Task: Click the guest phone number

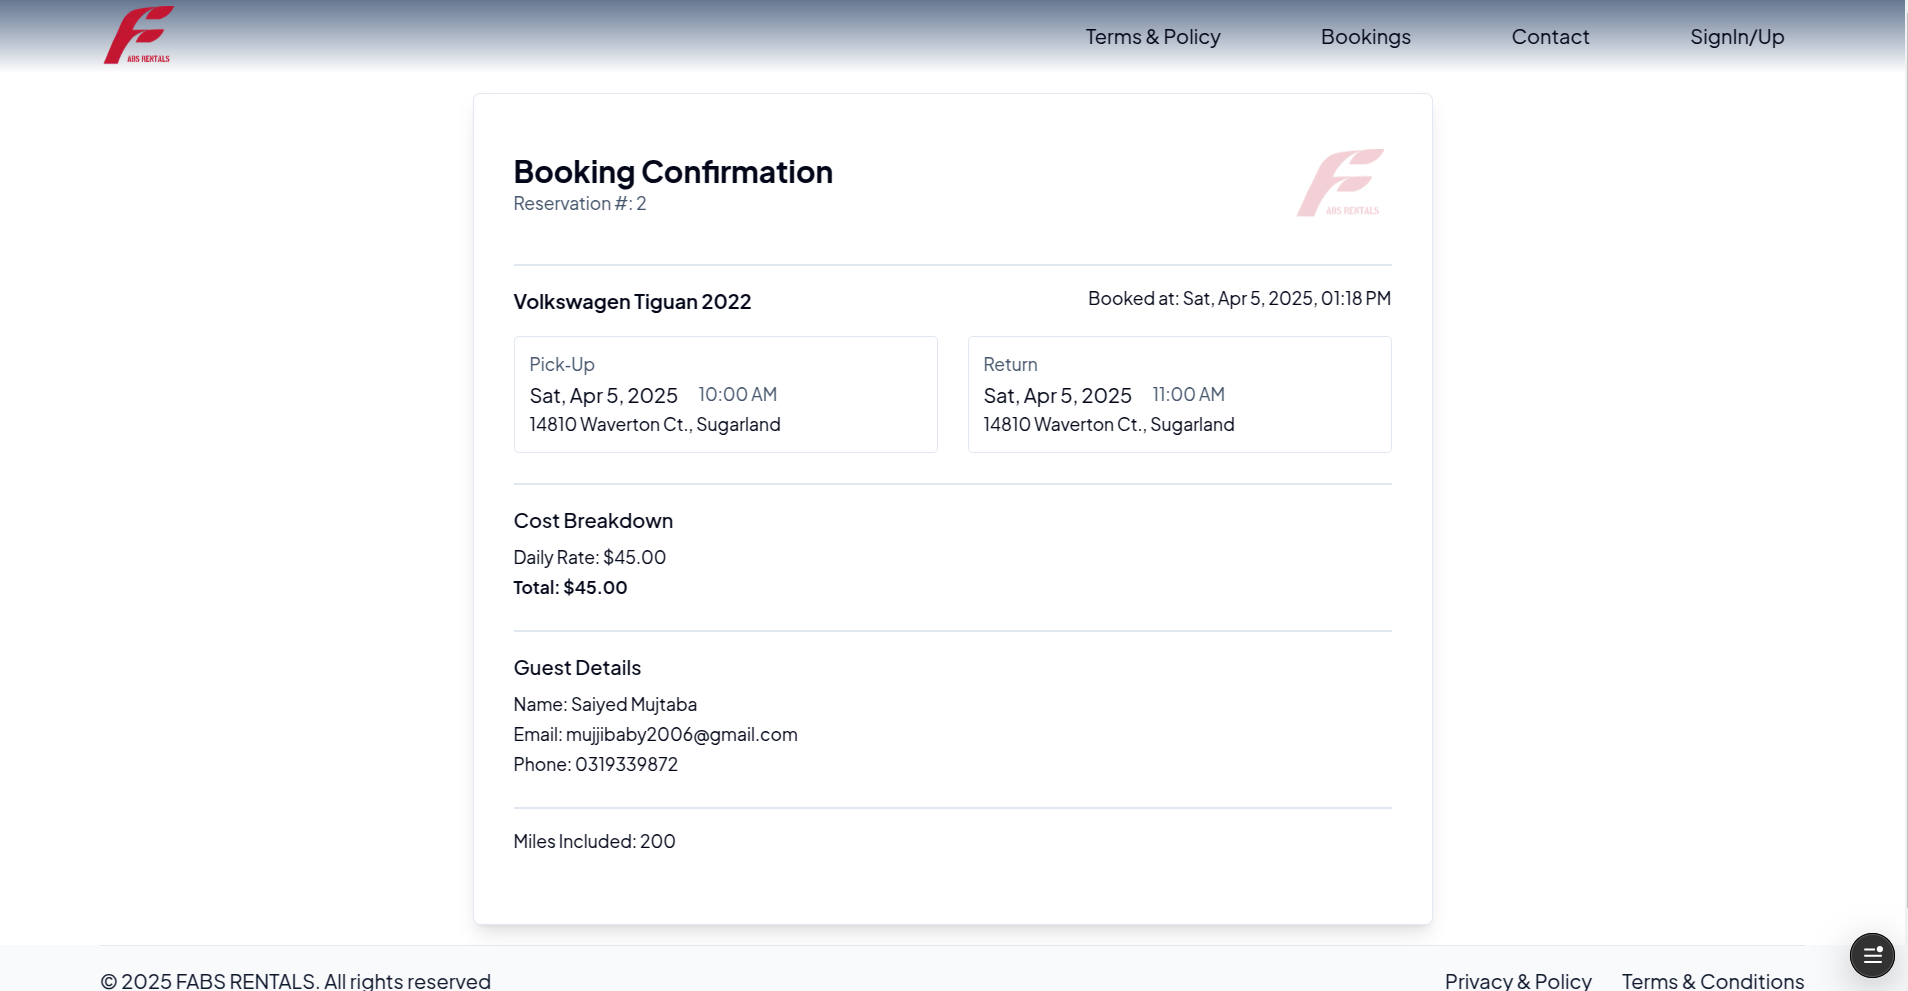Action: point(626,765)
